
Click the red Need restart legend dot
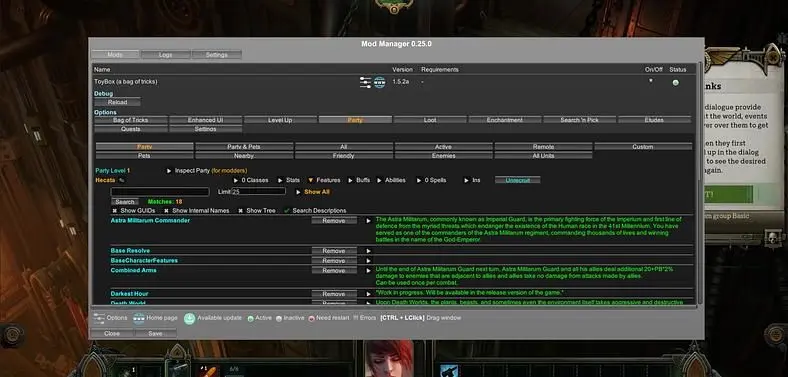312,318
